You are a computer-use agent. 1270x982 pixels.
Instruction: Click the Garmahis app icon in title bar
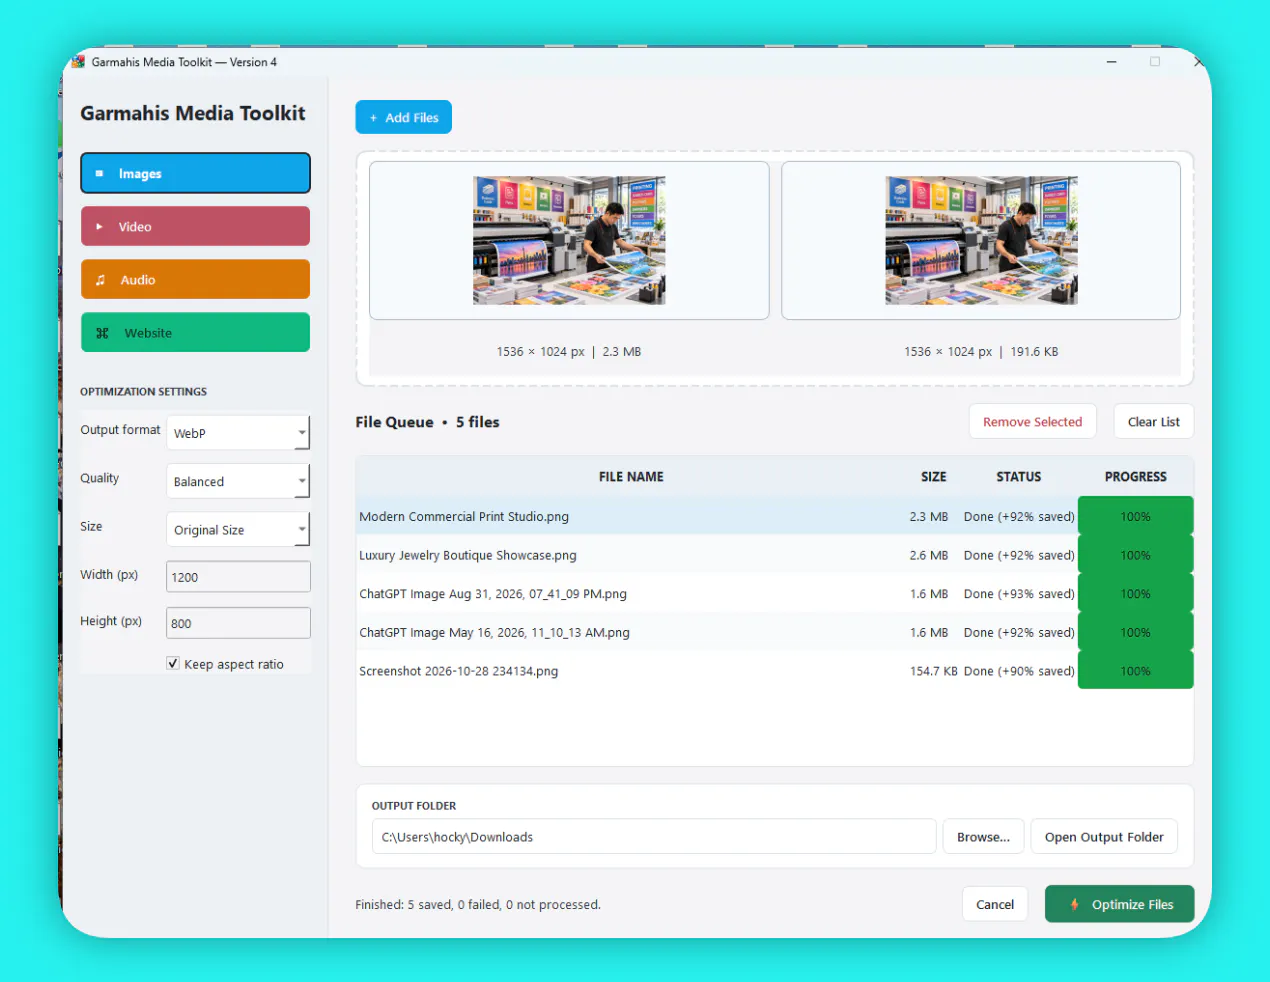pyautogui.click(x=78, y=62)
